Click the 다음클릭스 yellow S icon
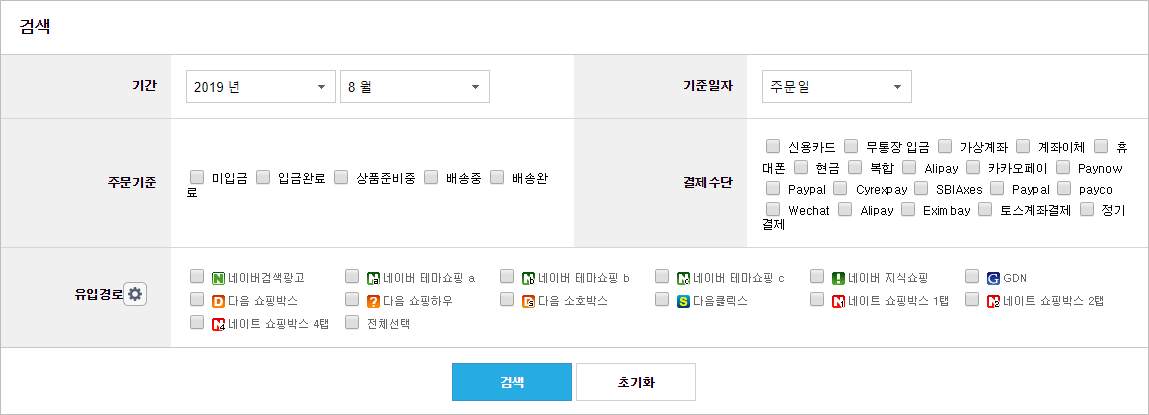1149x415 pixels. pos(683,301)
